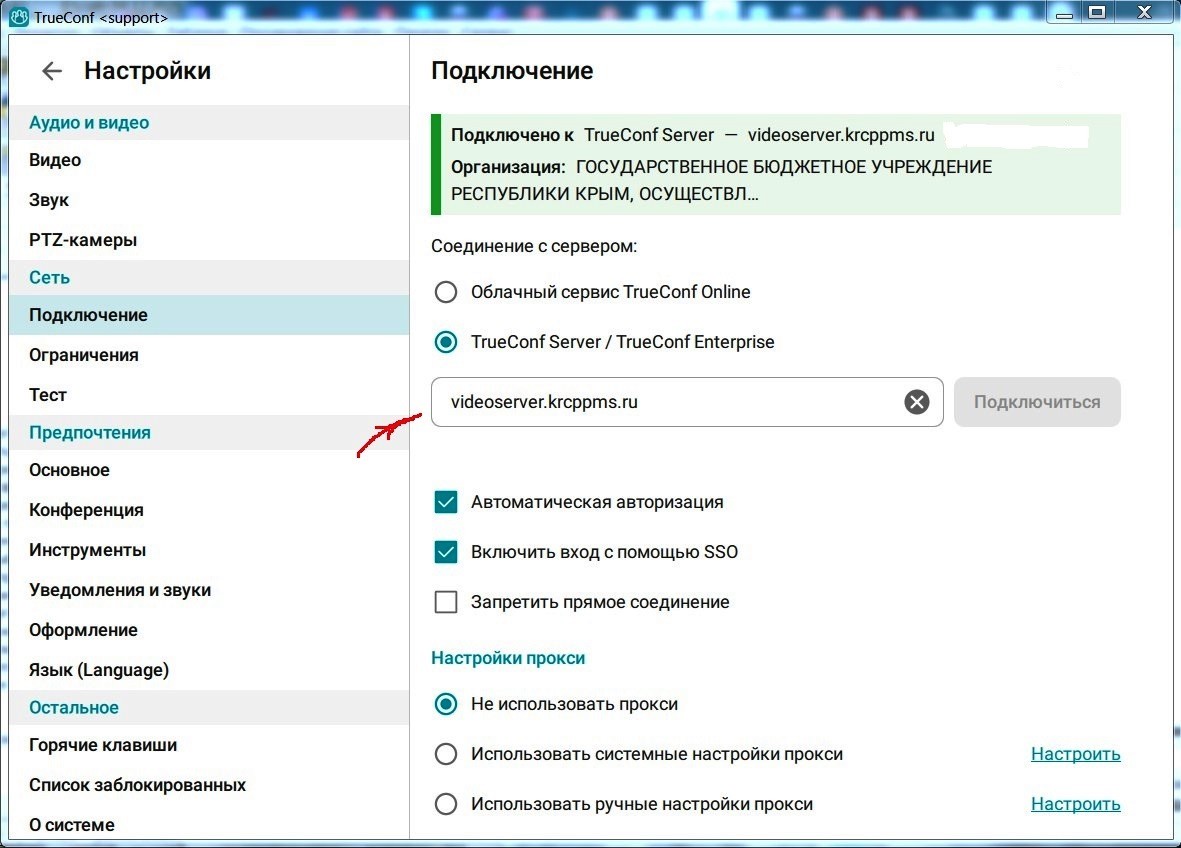
Task: Select Облачный сервис TrueConf Online option
Action: point(446,292)
